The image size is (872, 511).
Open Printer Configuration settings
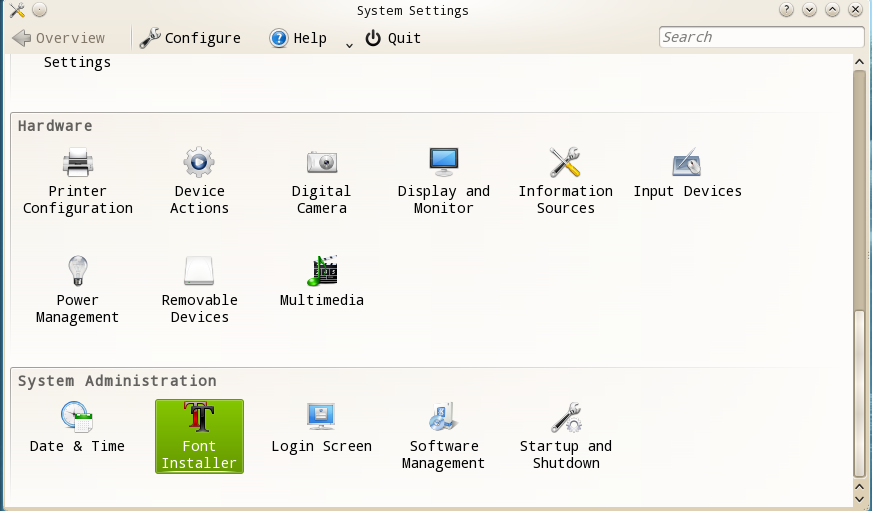click(x=77, y=182)
